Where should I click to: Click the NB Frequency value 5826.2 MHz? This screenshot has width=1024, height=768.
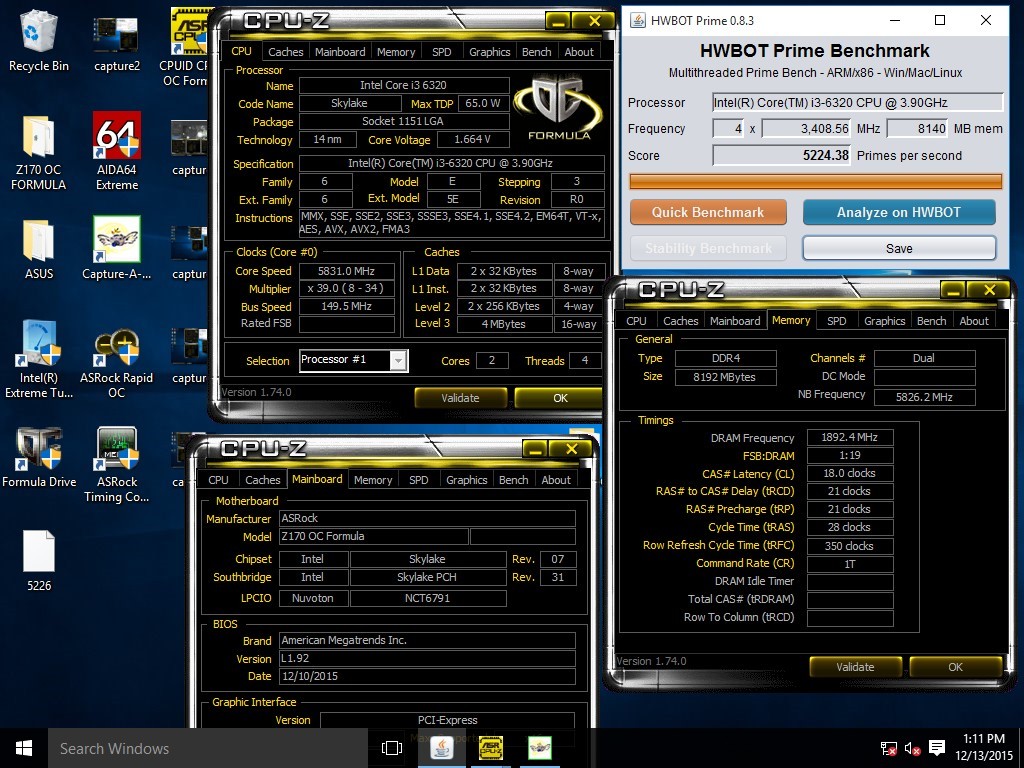(x=924, y=396)
